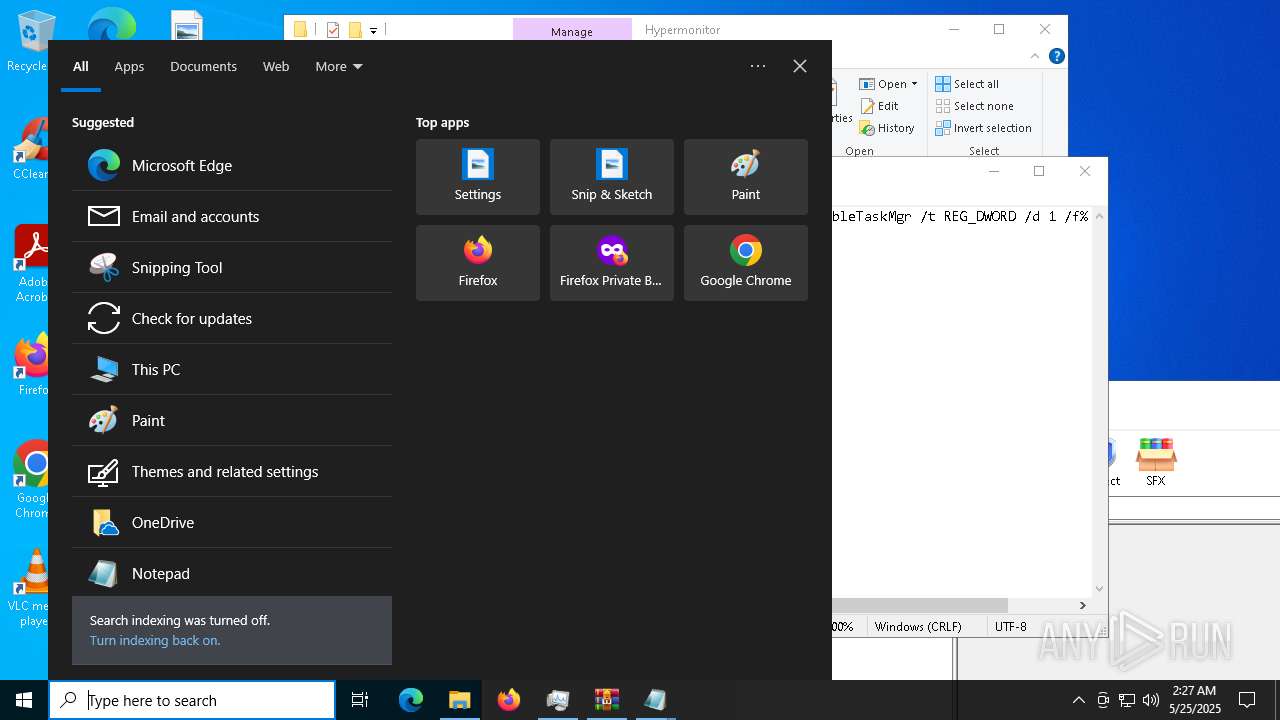Viewport: 1280px width, 720px height.
Task: Open the Manage ribbon tab in Explorer
Action: coord(572,31)
